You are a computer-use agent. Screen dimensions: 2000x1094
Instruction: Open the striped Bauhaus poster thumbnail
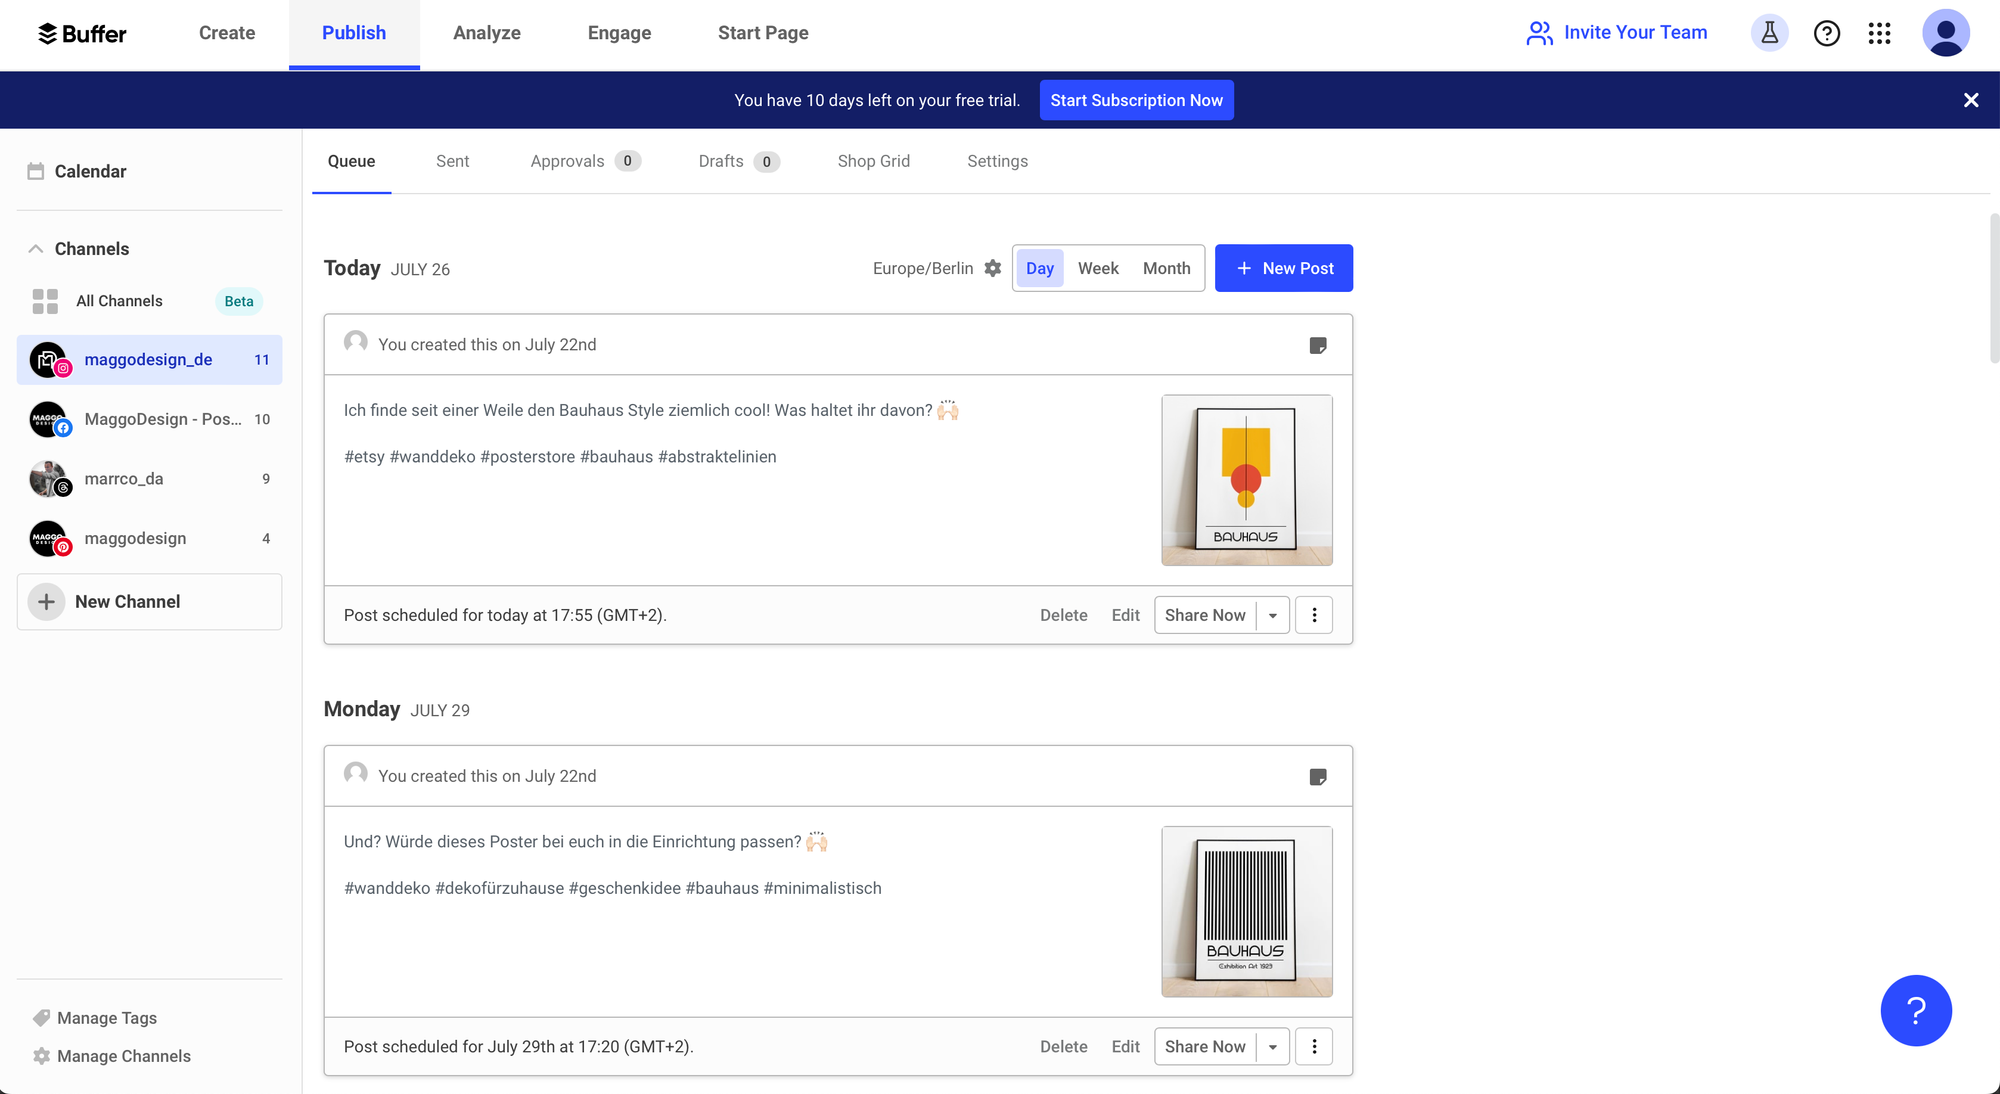point(1246,911)
